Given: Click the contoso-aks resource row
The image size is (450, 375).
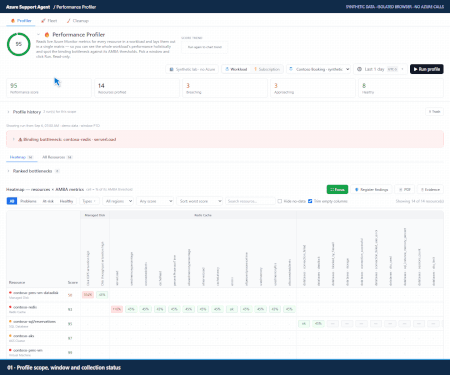Looking at the screenshot, I should 225,338.
